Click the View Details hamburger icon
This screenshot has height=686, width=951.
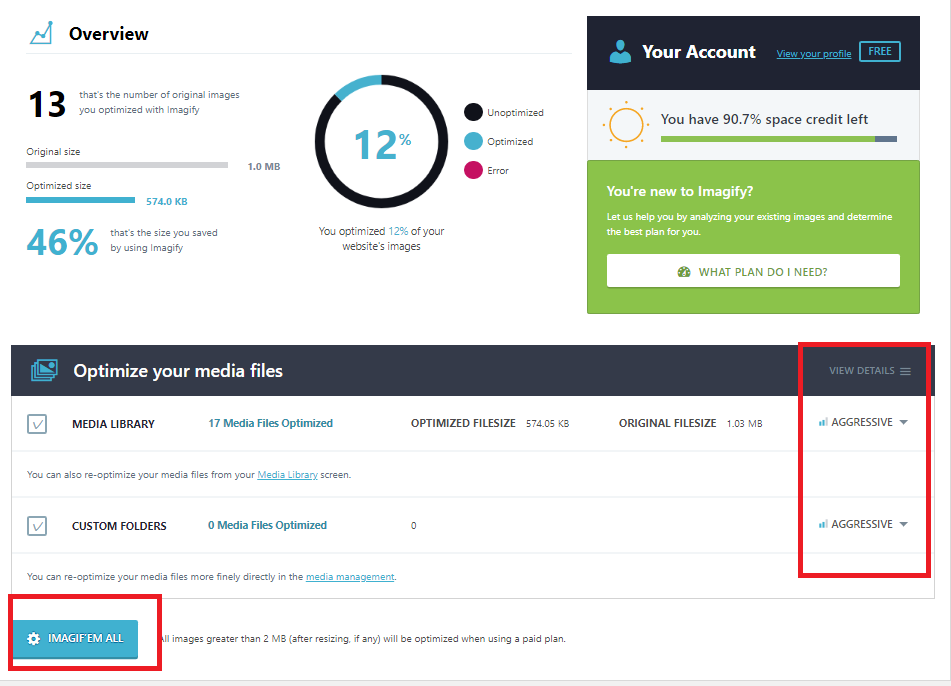click(905, 371)
